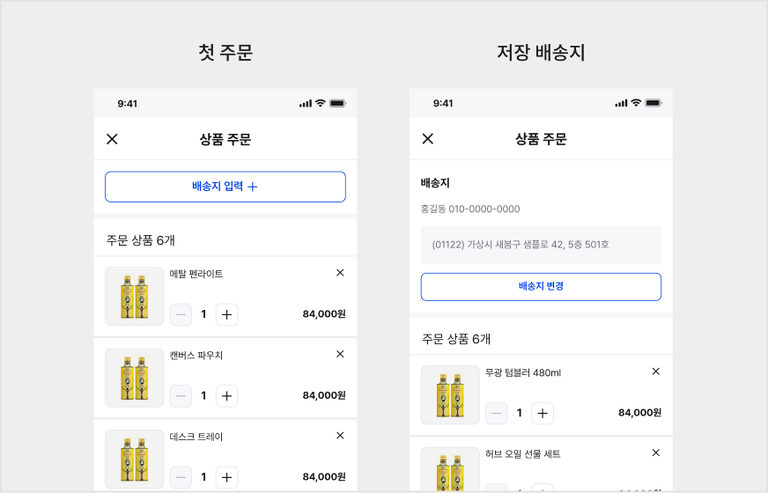
Task: Click the 캔버스 파우치 product name
Action: coord(196,355)
